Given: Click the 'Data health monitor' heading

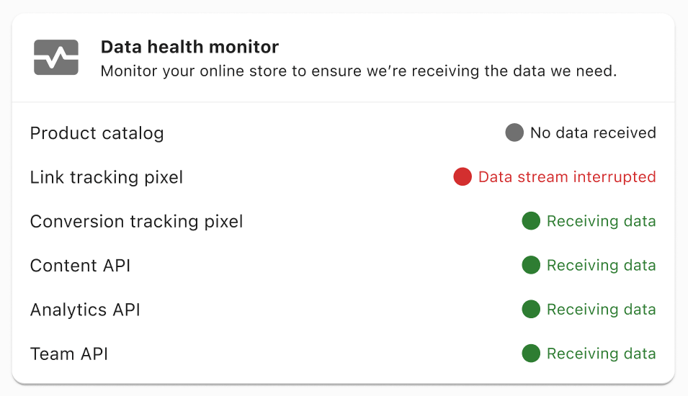Looking at the screenshot, I should click(190, 47).
